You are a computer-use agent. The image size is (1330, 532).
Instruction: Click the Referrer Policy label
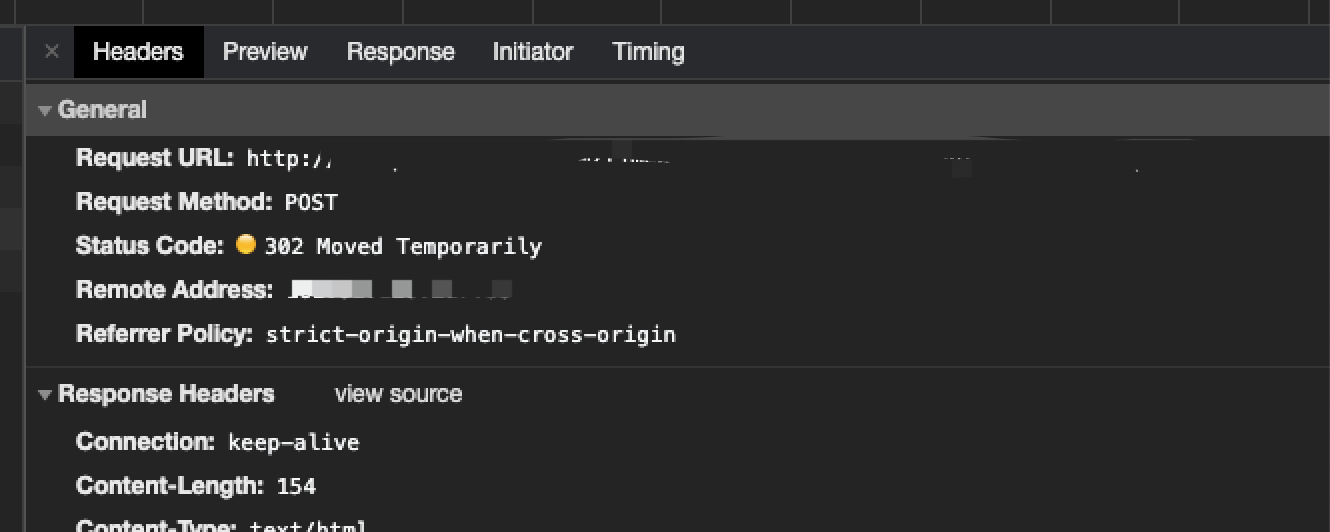click(165, 333)
